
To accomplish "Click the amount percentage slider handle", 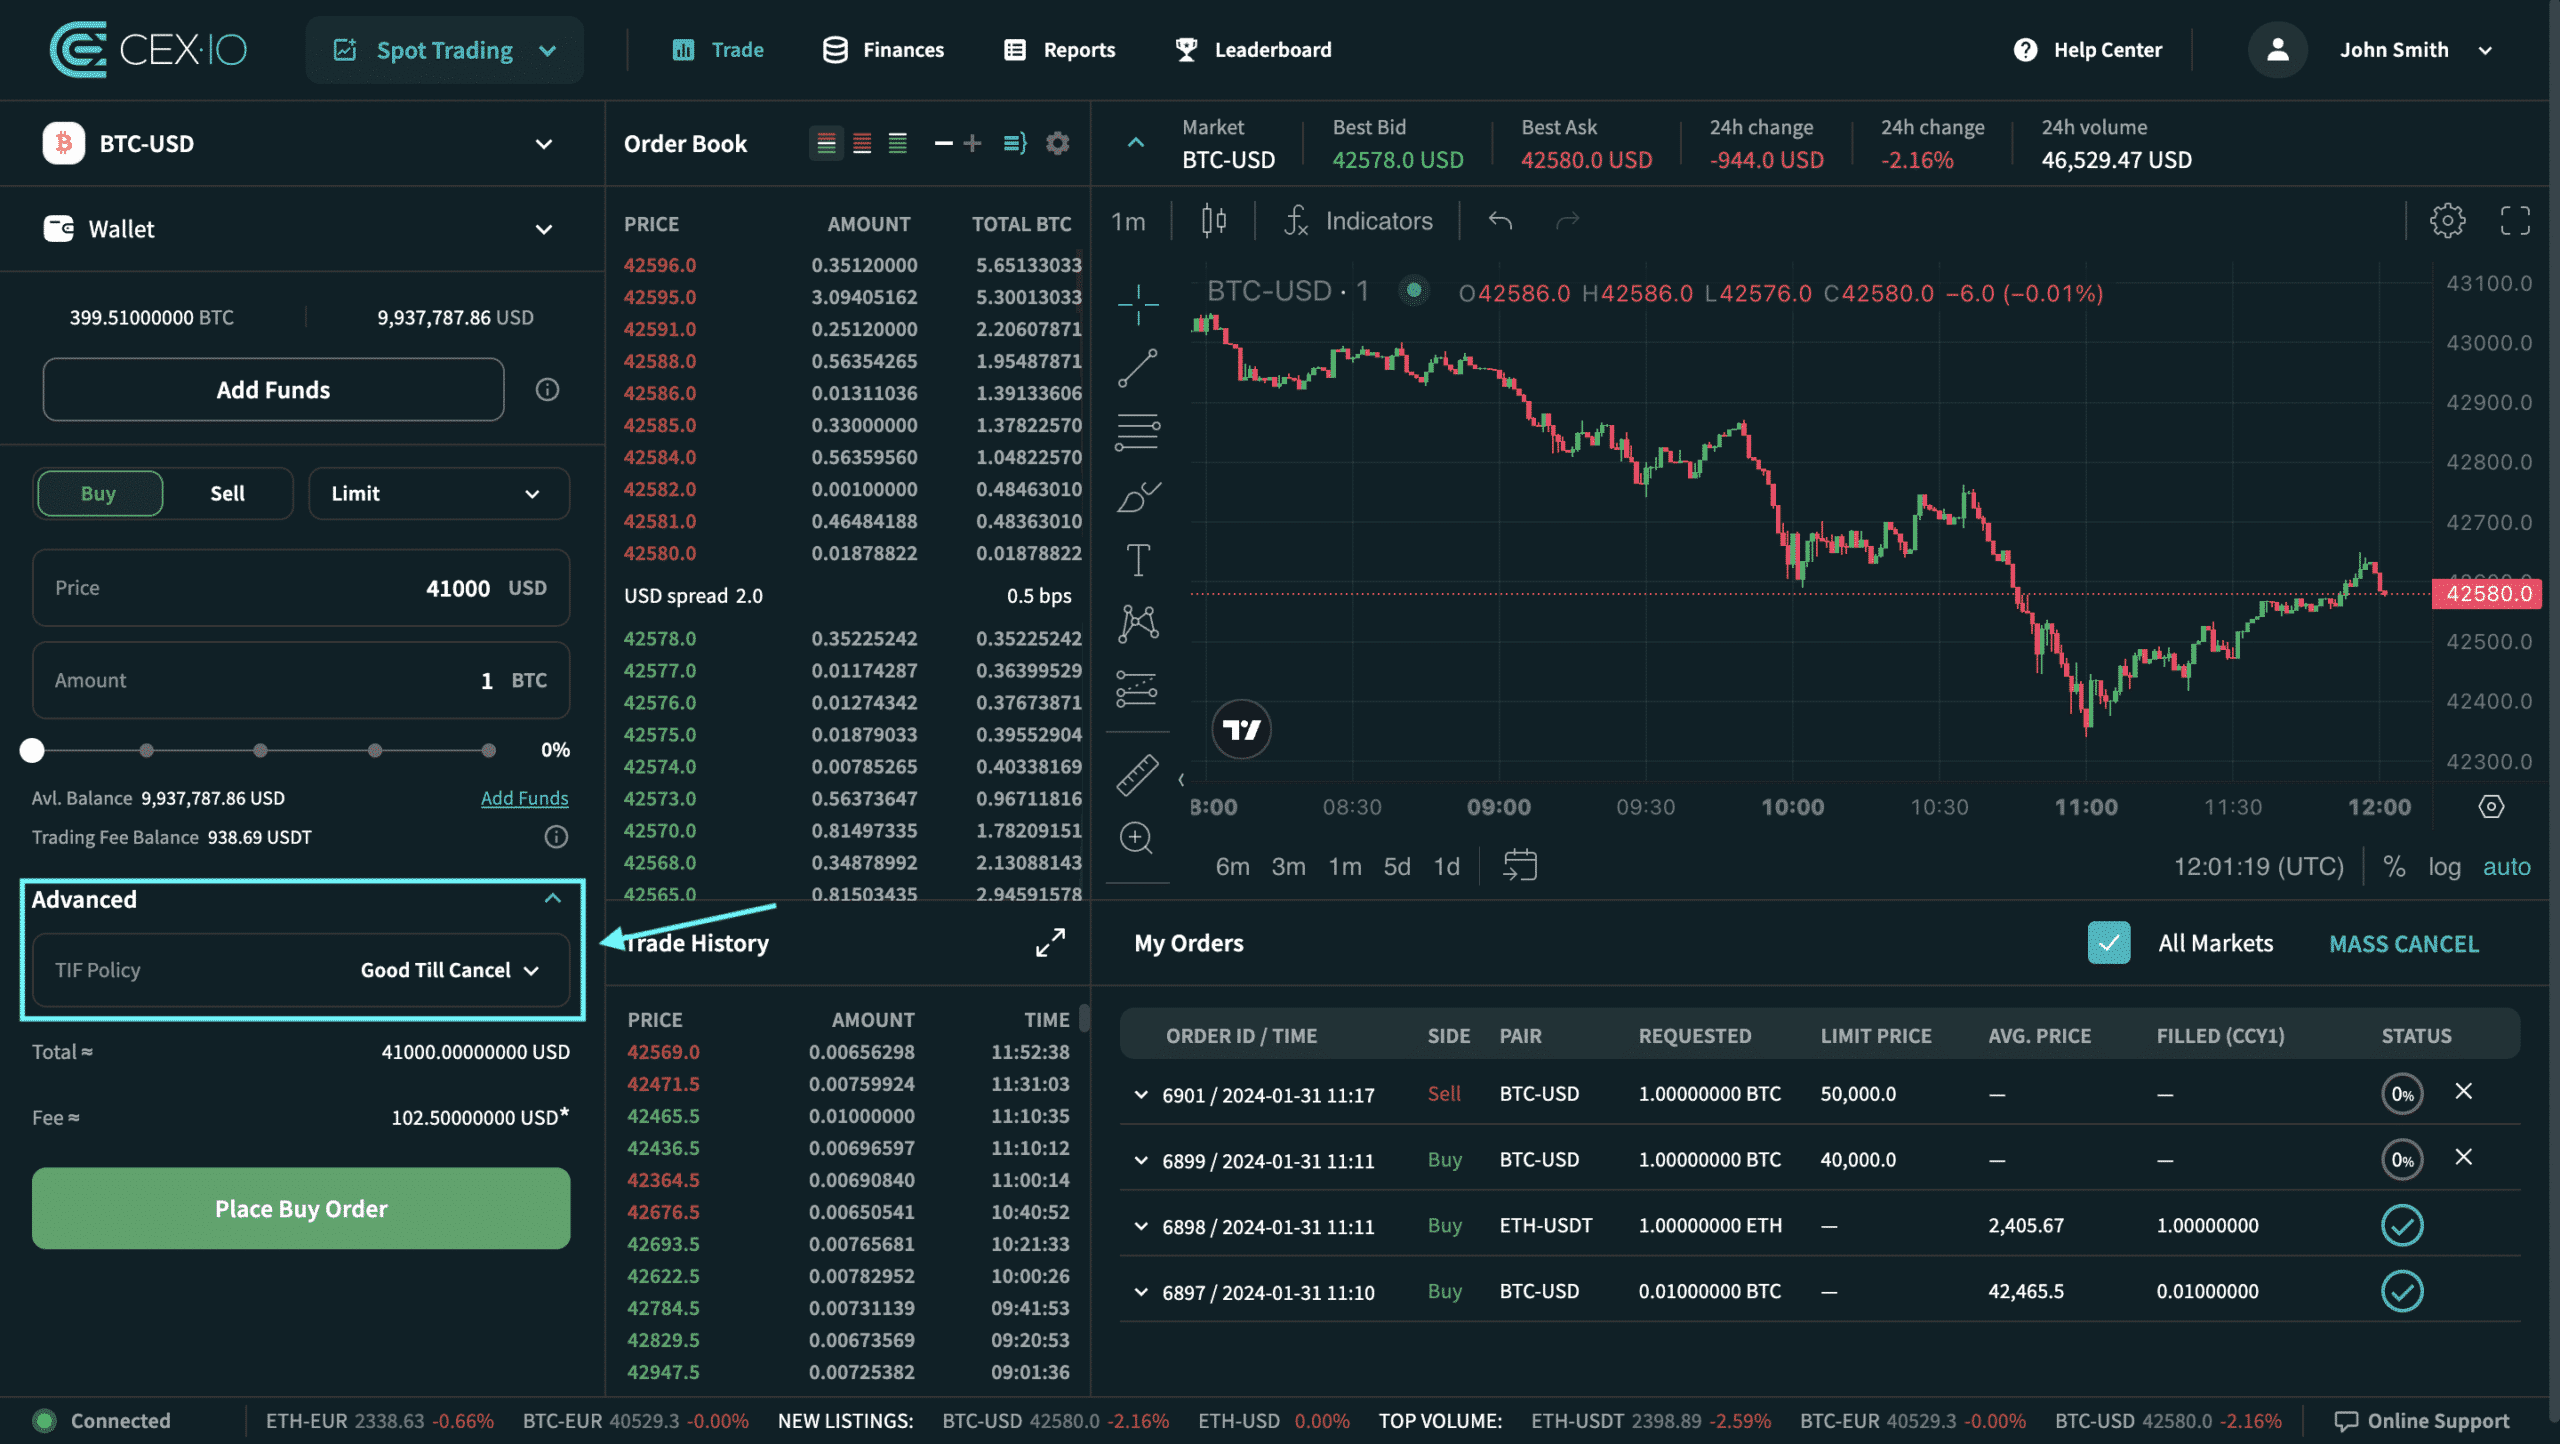I will click(x=32, y=750).
